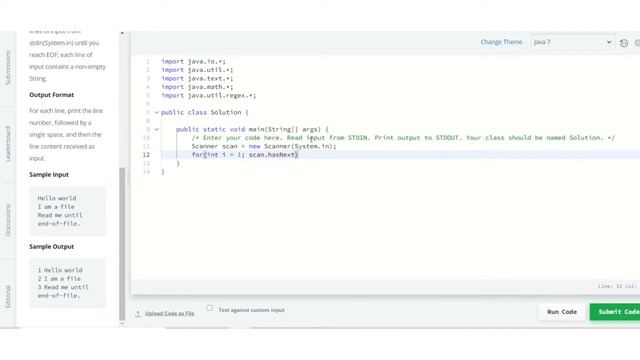Screen dimensions: 640x360
Task: Click the 'import java.math.*;' line
Action: (197, 87)
